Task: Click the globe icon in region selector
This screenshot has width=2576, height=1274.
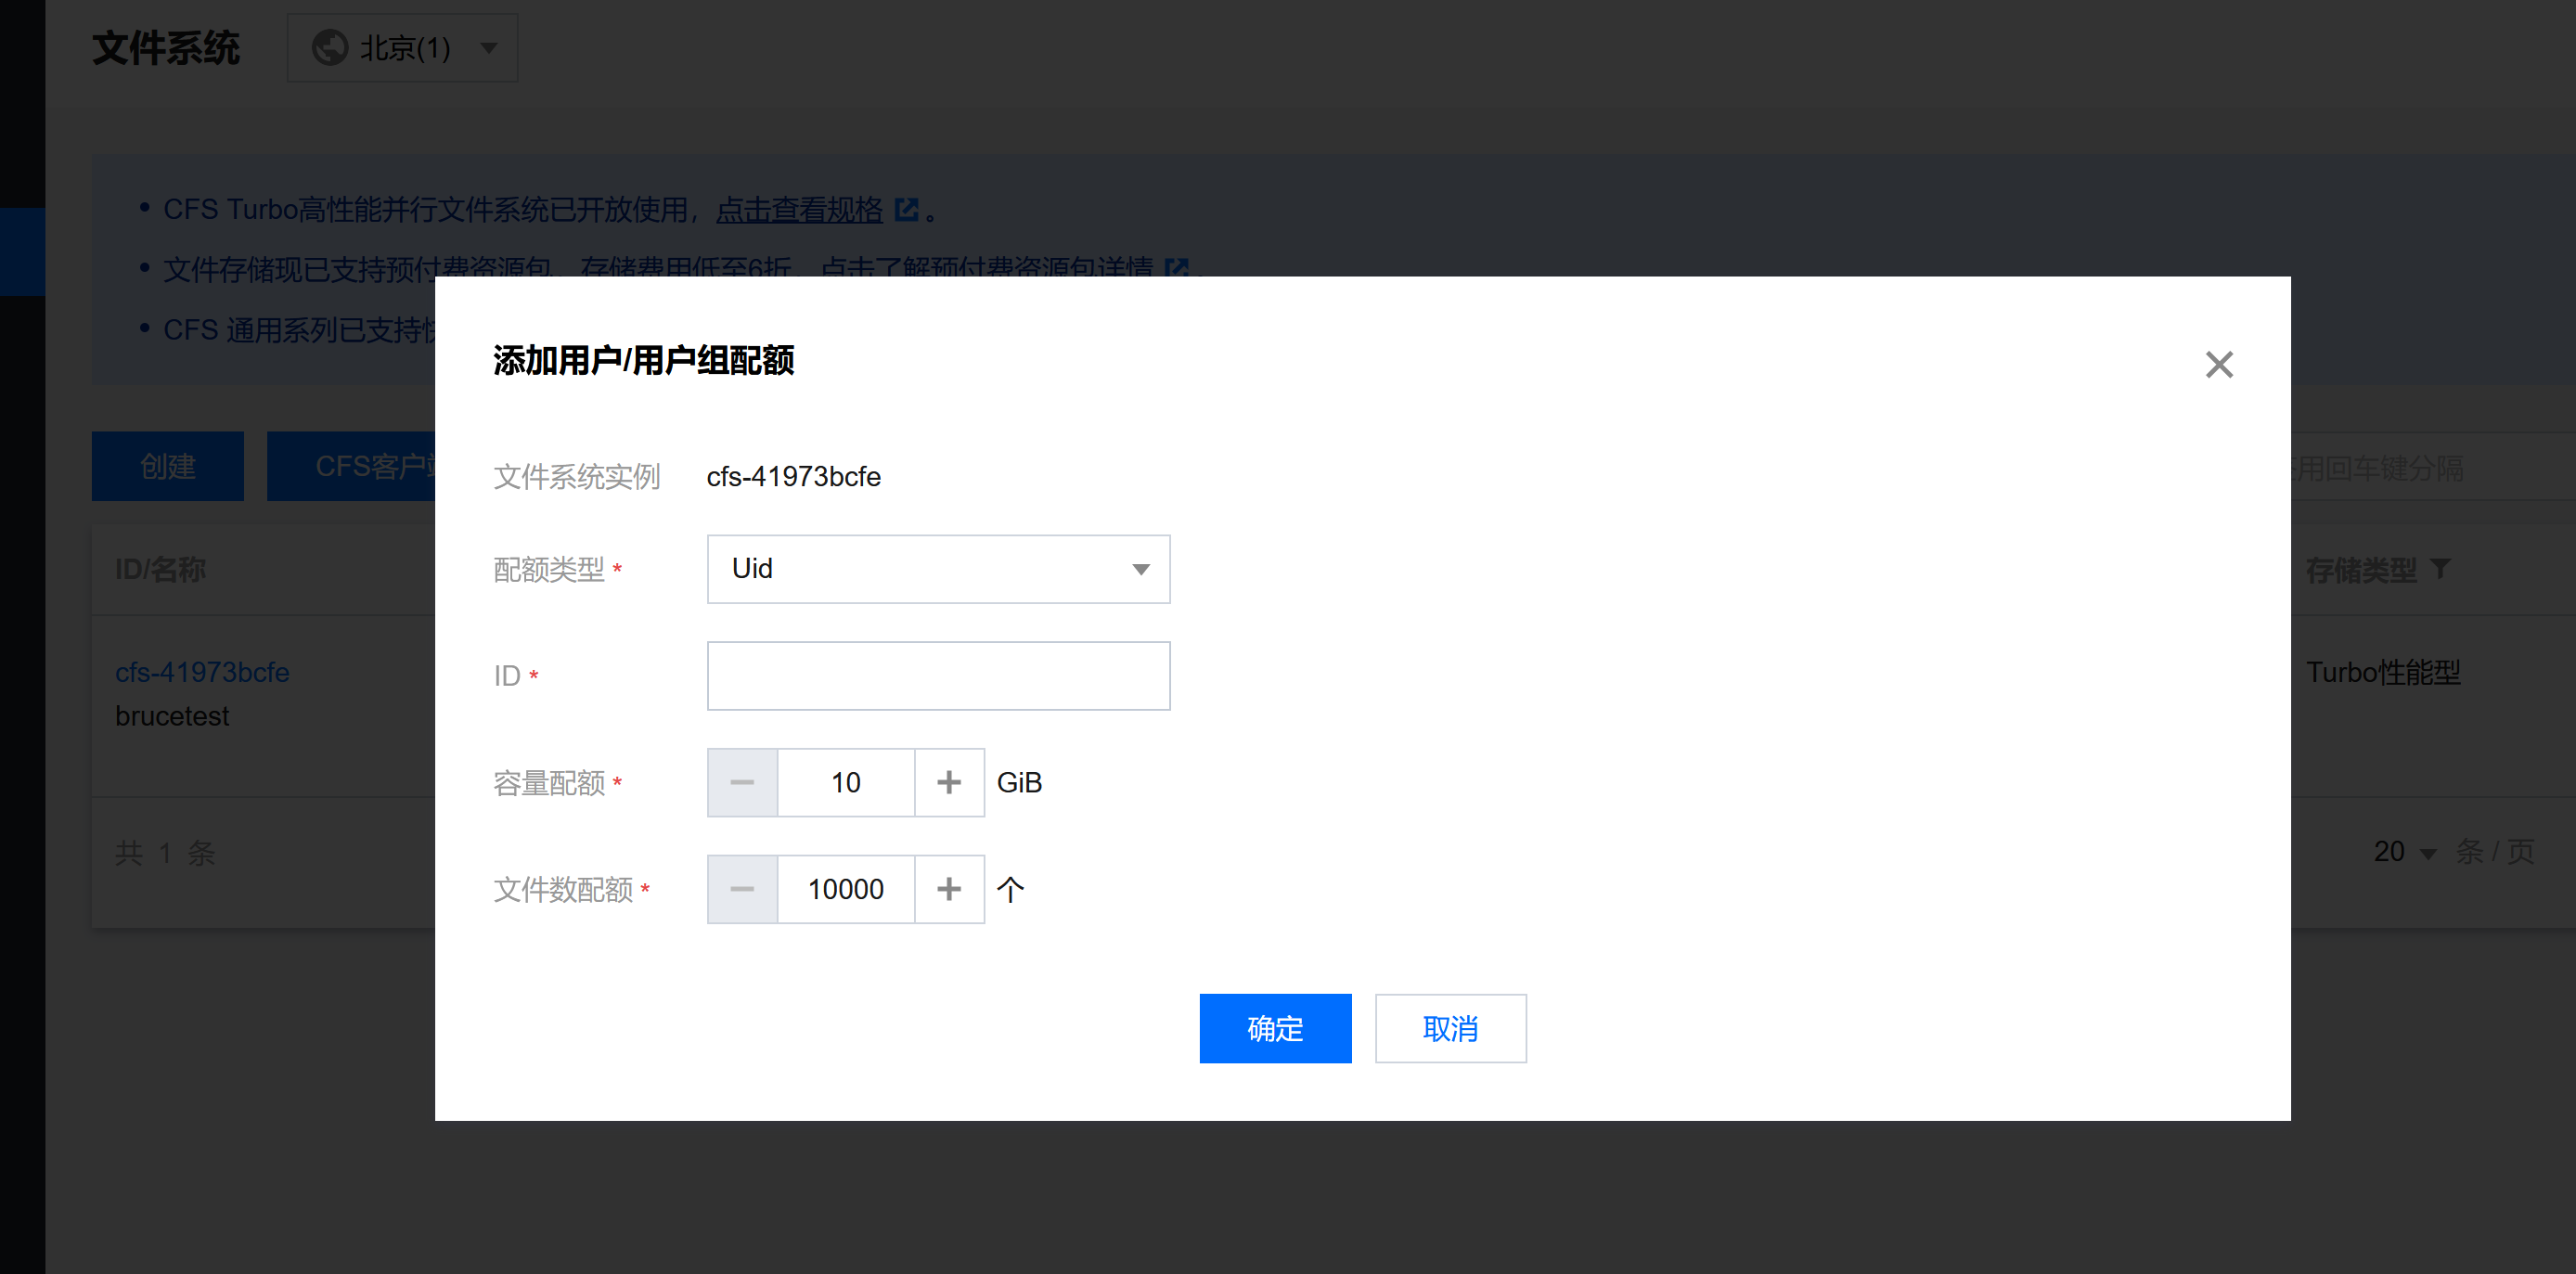Action: click(x=329, y=48)
